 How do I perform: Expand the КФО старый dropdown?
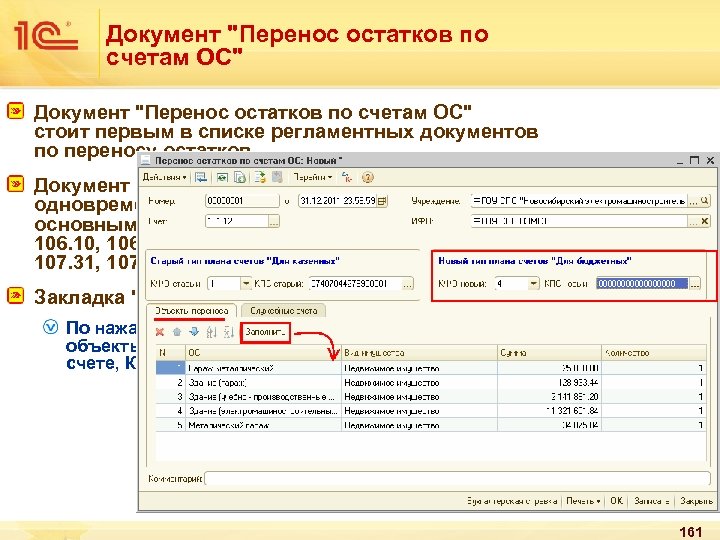pos(246,284)
